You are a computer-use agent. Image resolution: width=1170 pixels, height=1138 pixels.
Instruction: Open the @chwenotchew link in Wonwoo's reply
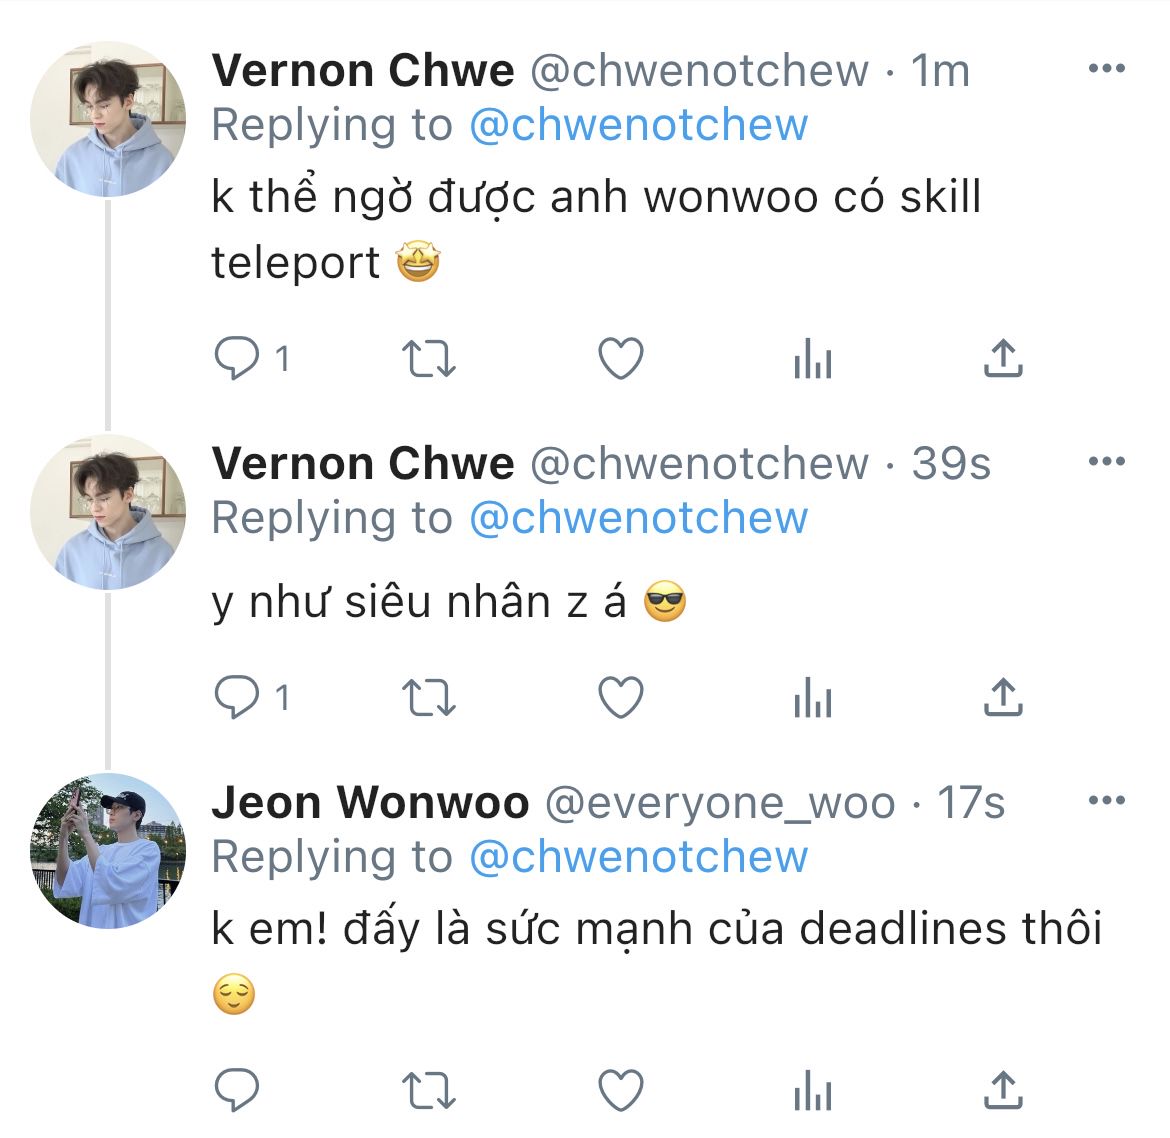639,857
